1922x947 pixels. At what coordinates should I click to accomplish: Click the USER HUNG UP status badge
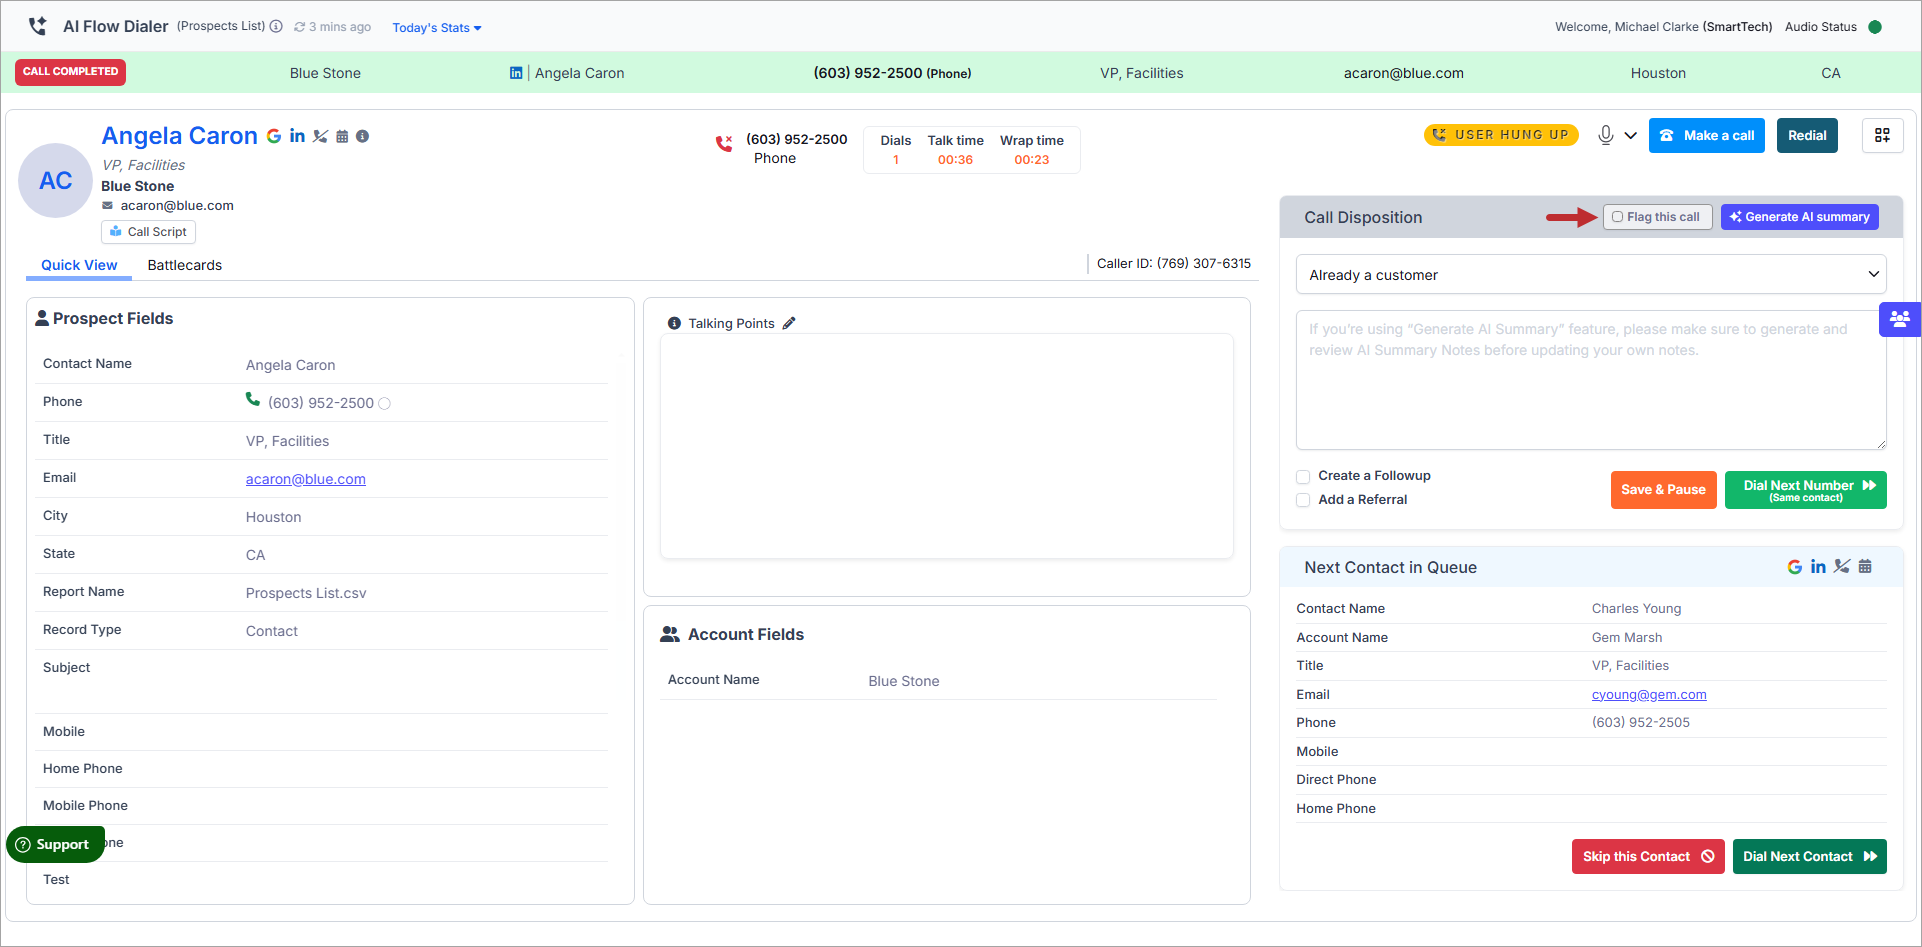click(1501, 135)
